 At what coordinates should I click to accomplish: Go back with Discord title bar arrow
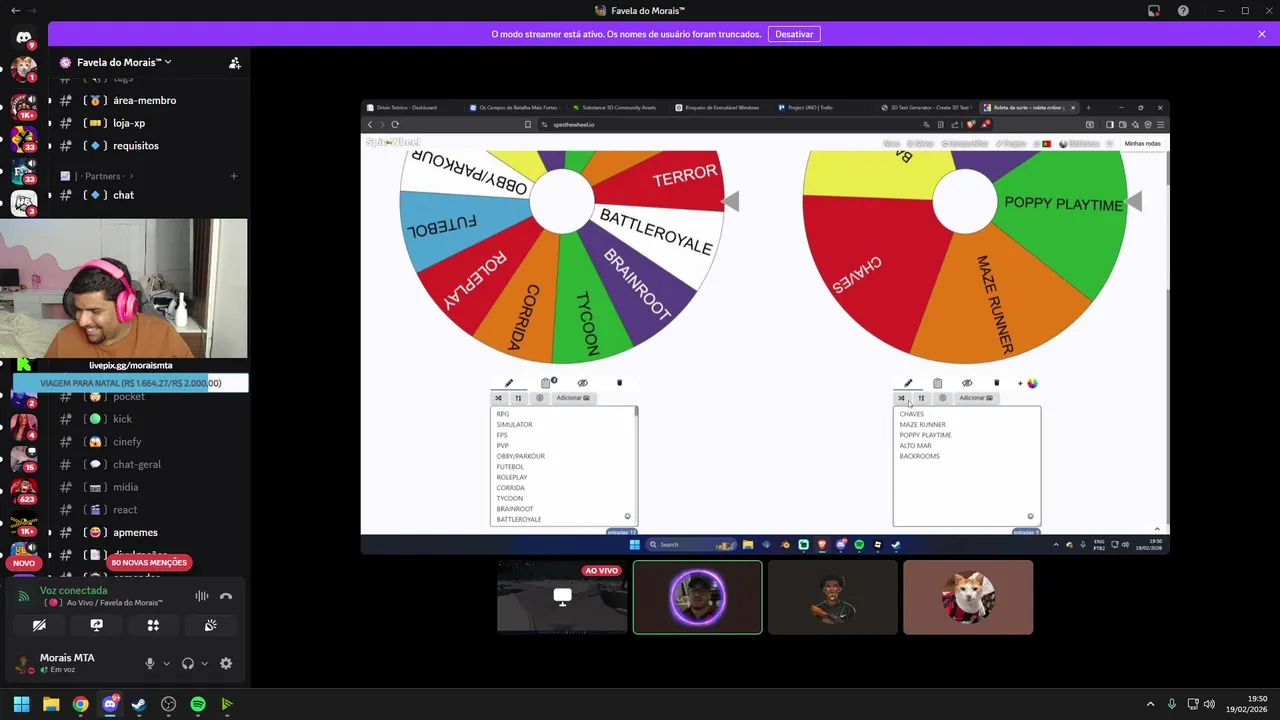(15, 11)
